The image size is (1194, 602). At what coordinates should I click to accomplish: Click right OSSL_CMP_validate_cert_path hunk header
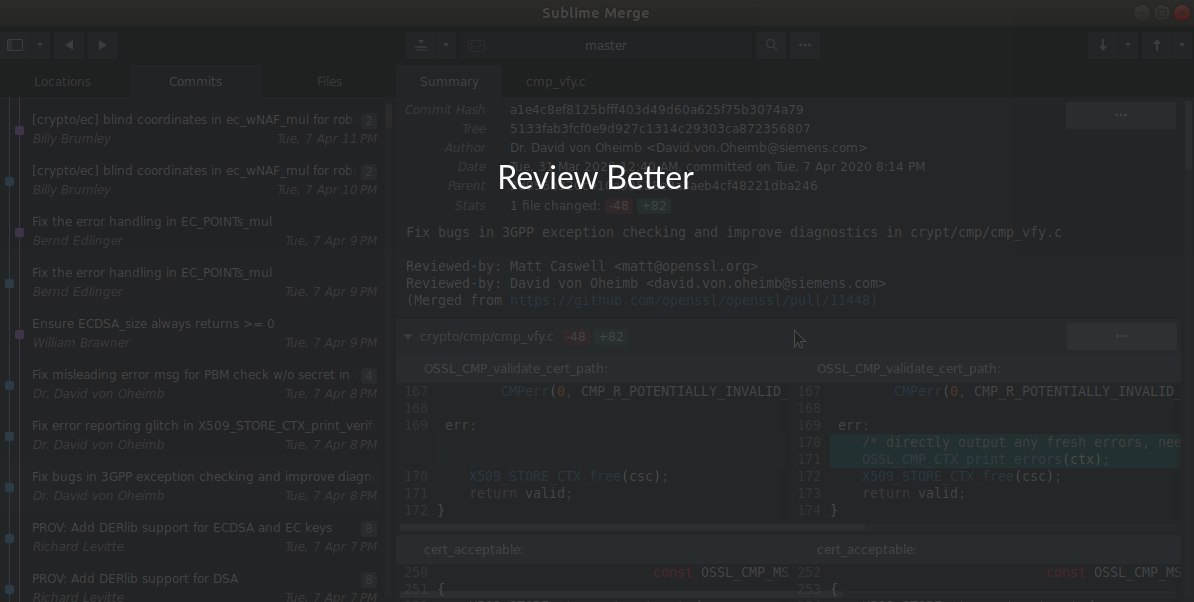[x=908, y=368]
